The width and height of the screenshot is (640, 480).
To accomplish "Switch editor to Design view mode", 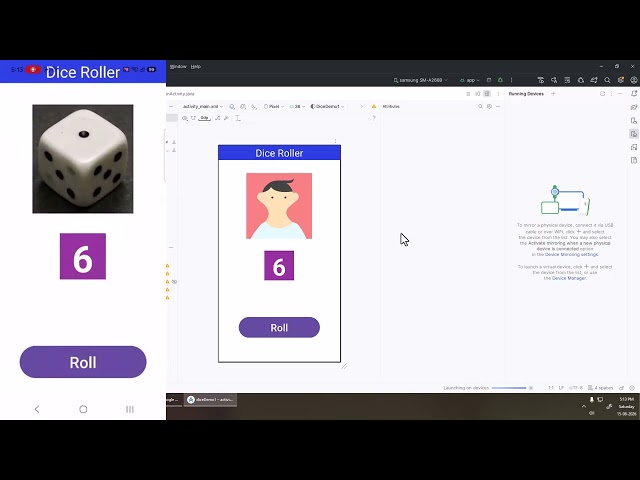I will coord(487,94).
